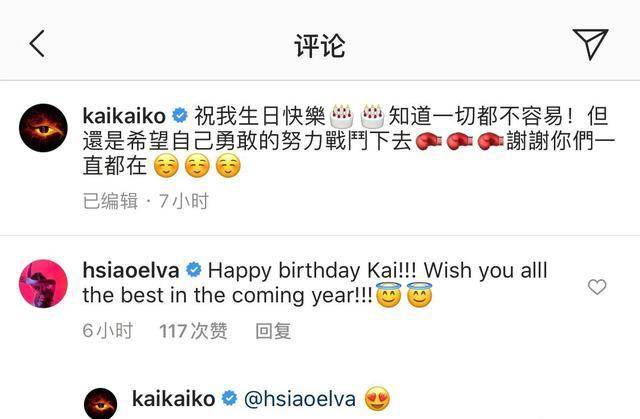The width and height of the screenshot is (640, 419).
Task: Open kaikaiko's avatar in the caption
Action: coord(43,128)
